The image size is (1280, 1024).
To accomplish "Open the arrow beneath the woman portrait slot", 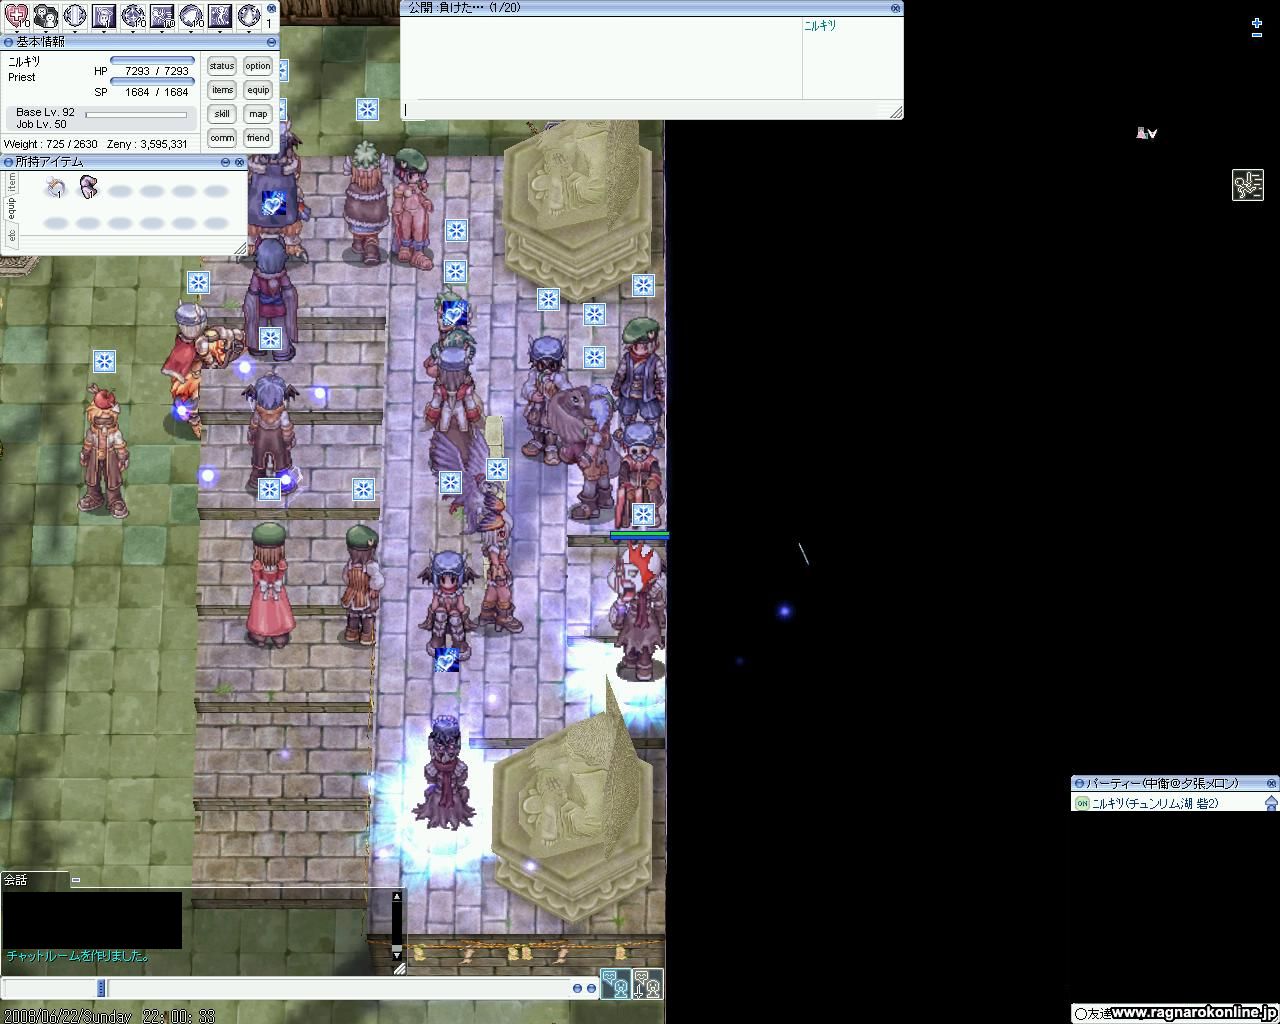I will pos(103,32).
